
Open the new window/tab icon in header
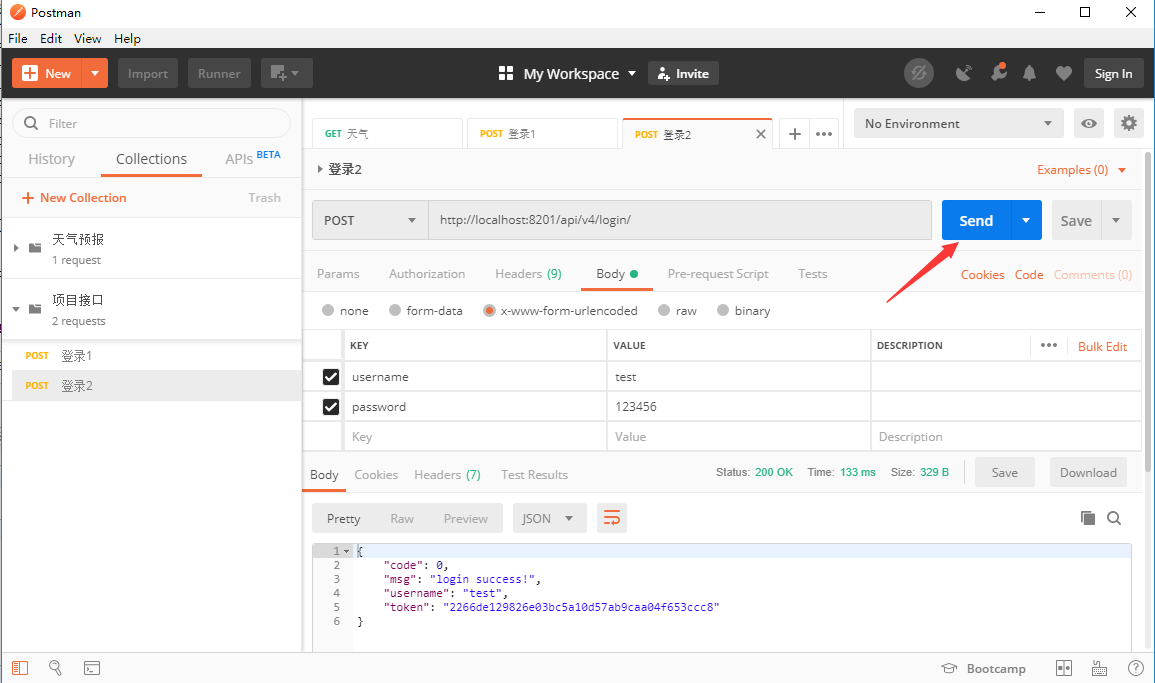tap(287, 73)
